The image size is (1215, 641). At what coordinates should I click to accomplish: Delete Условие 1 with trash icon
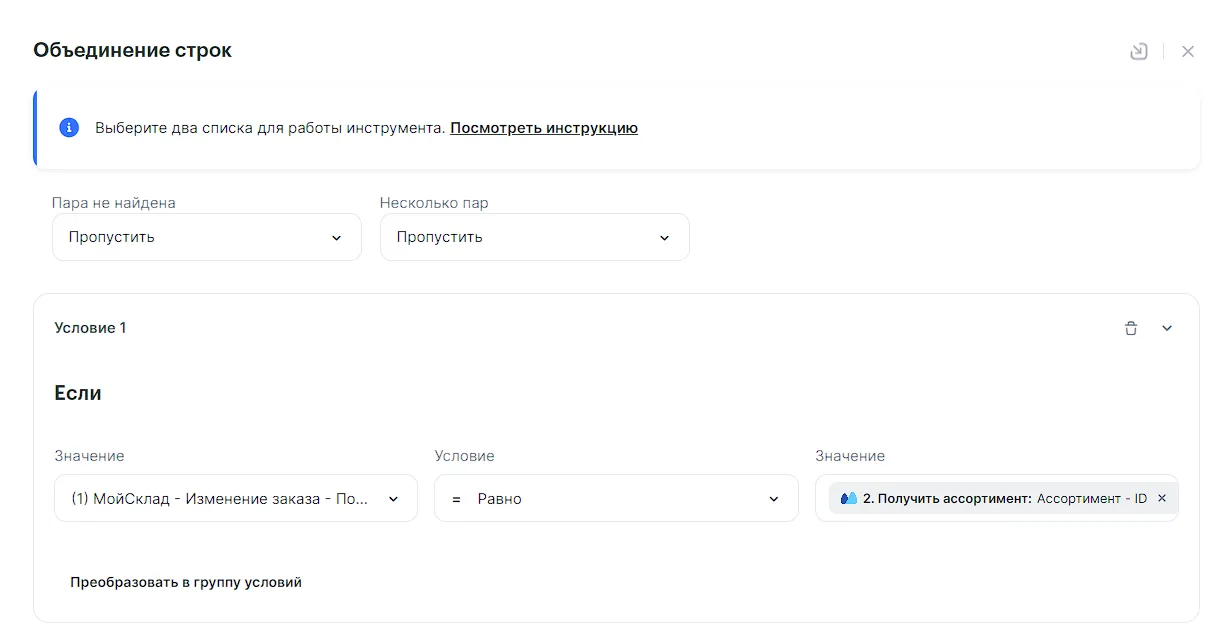point(1130,328)
